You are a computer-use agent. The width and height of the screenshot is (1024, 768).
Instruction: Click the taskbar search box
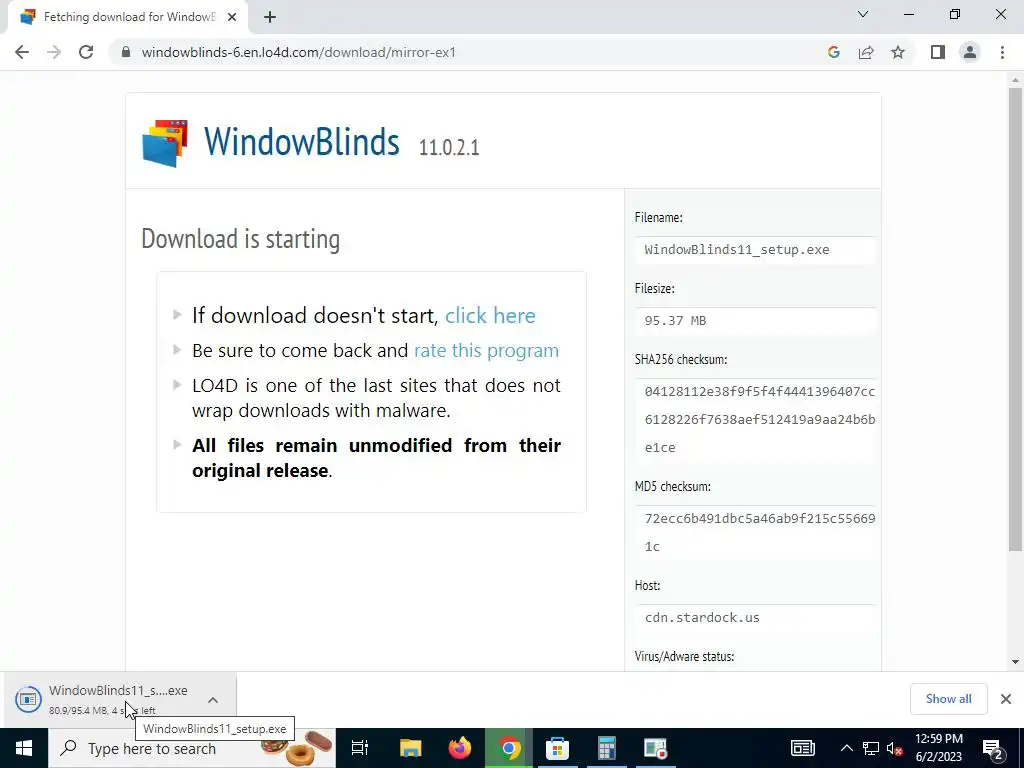click(192, 748)
